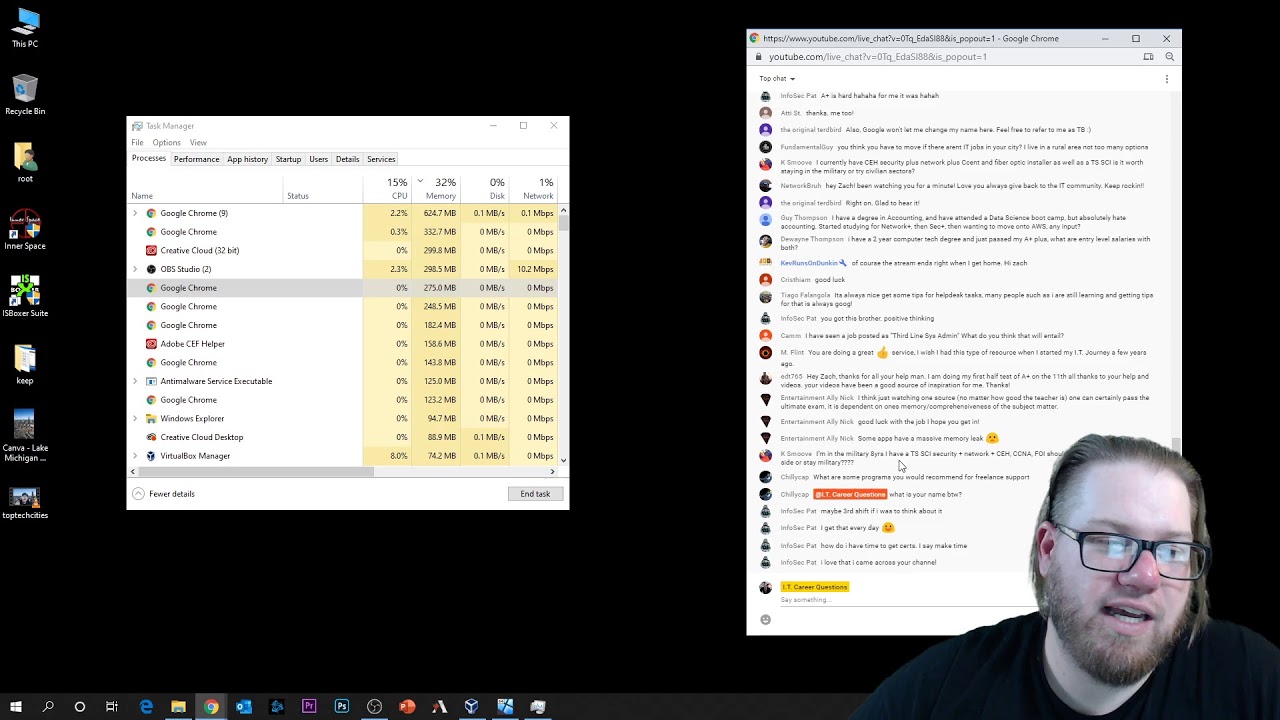Image resolution: width=1280 pixels, height=720 pixels.
Task: Sort processes by Disk column
Action: [x=484, y=188]
